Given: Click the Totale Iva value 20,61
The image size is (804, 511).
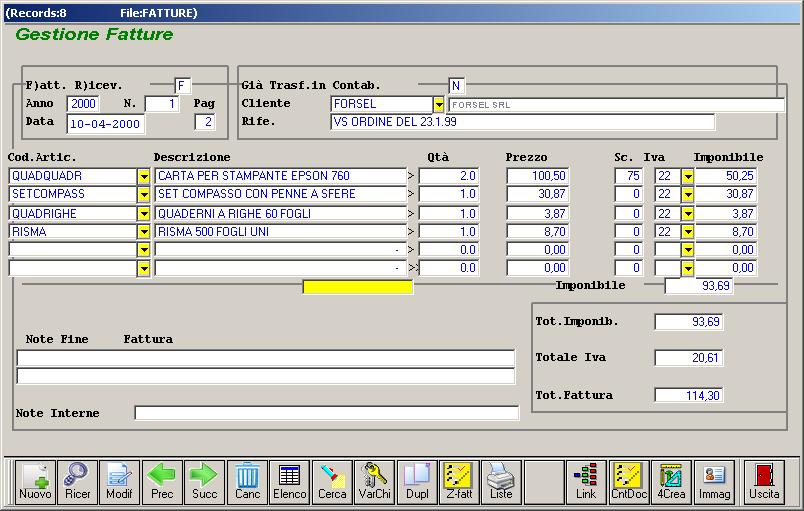Looking at the screenshot, I should pos(689,357).
